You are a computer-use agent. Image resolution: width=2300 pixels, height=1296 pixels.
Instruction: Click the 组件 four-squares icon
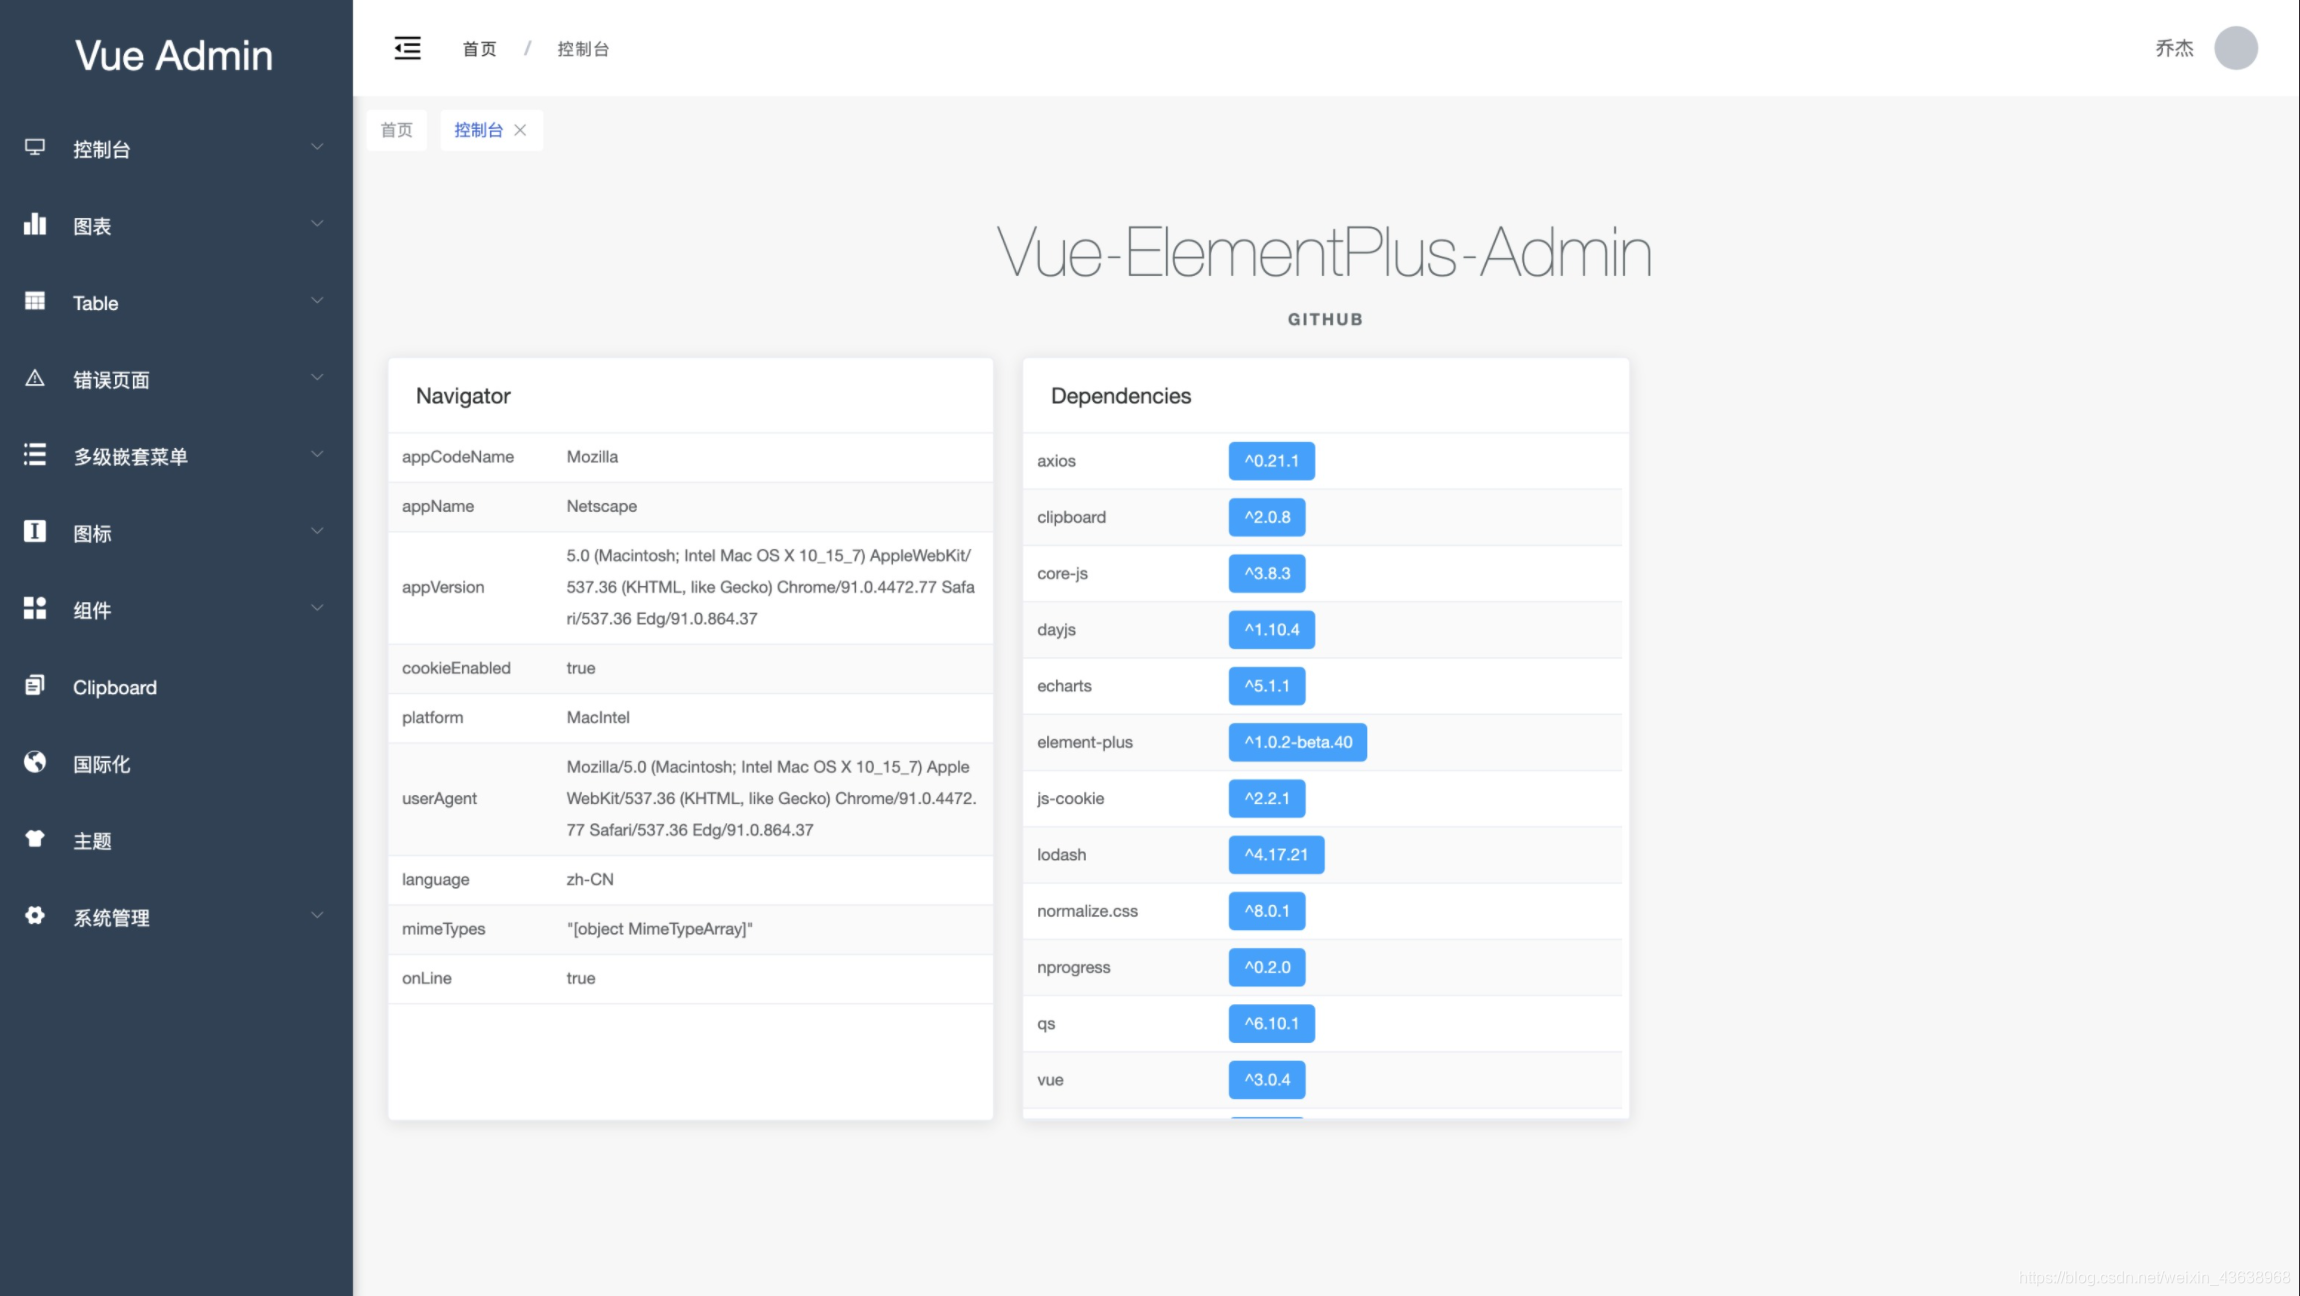(x=35, y=608)
